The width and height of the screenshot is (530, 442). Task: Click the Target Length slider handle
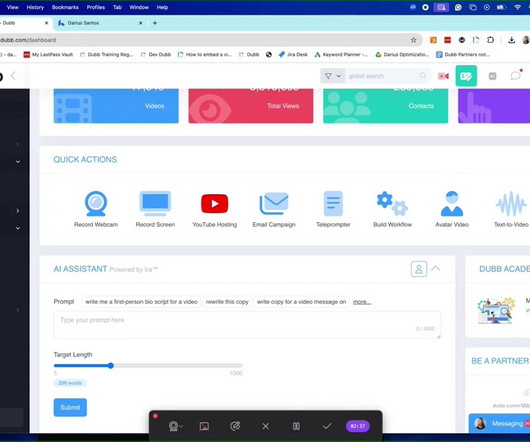pyautogui.click(x=111, y=366)
